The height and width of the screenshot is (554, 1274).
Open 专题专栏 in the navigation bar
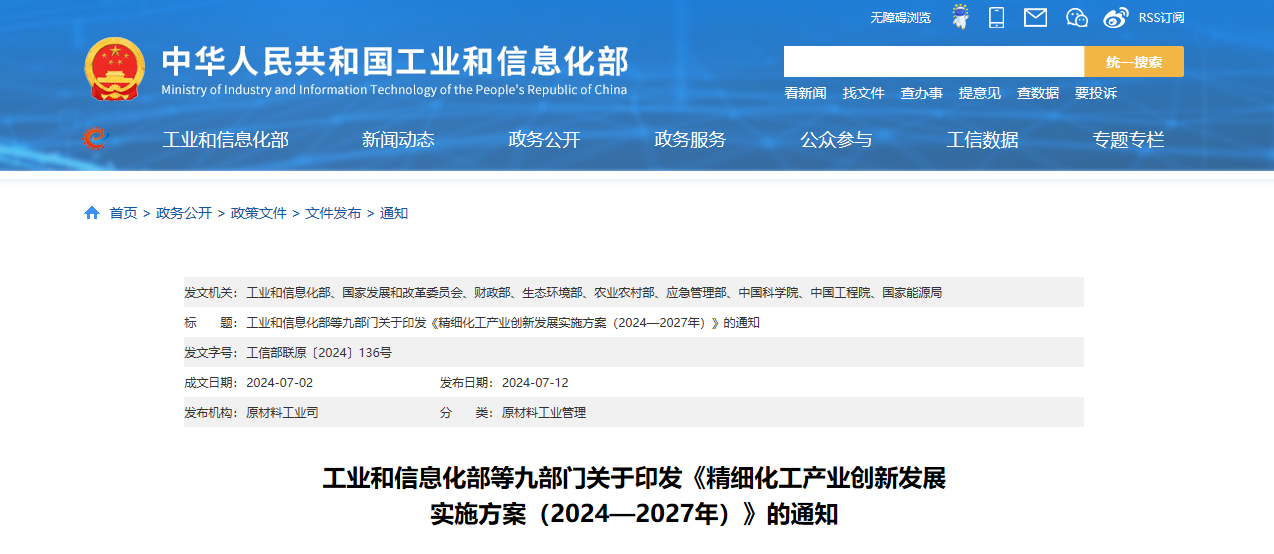point(1128,140)
